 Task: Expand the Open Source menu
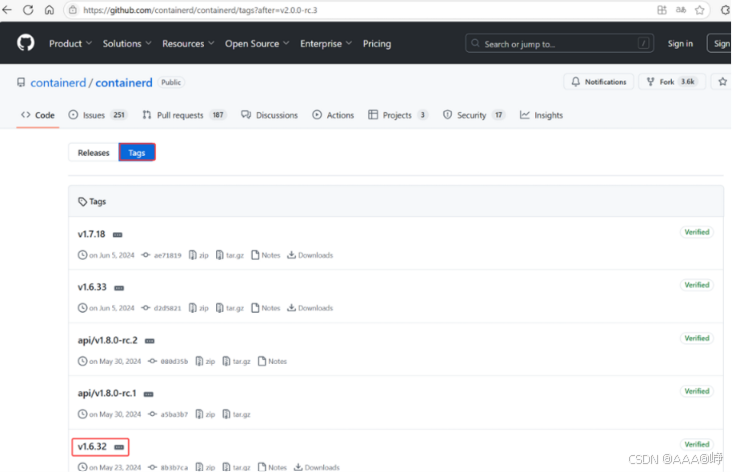click(257, 43)
